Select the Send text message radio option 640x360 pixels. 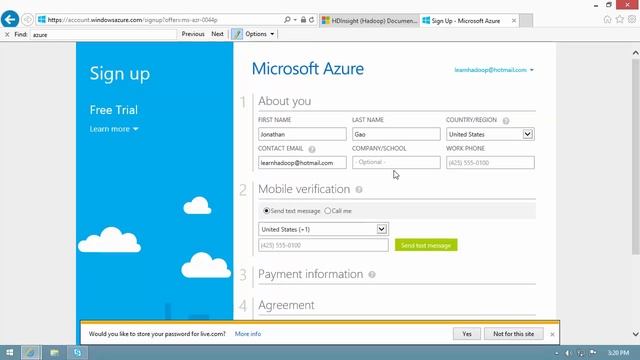[x=267, y=211]
